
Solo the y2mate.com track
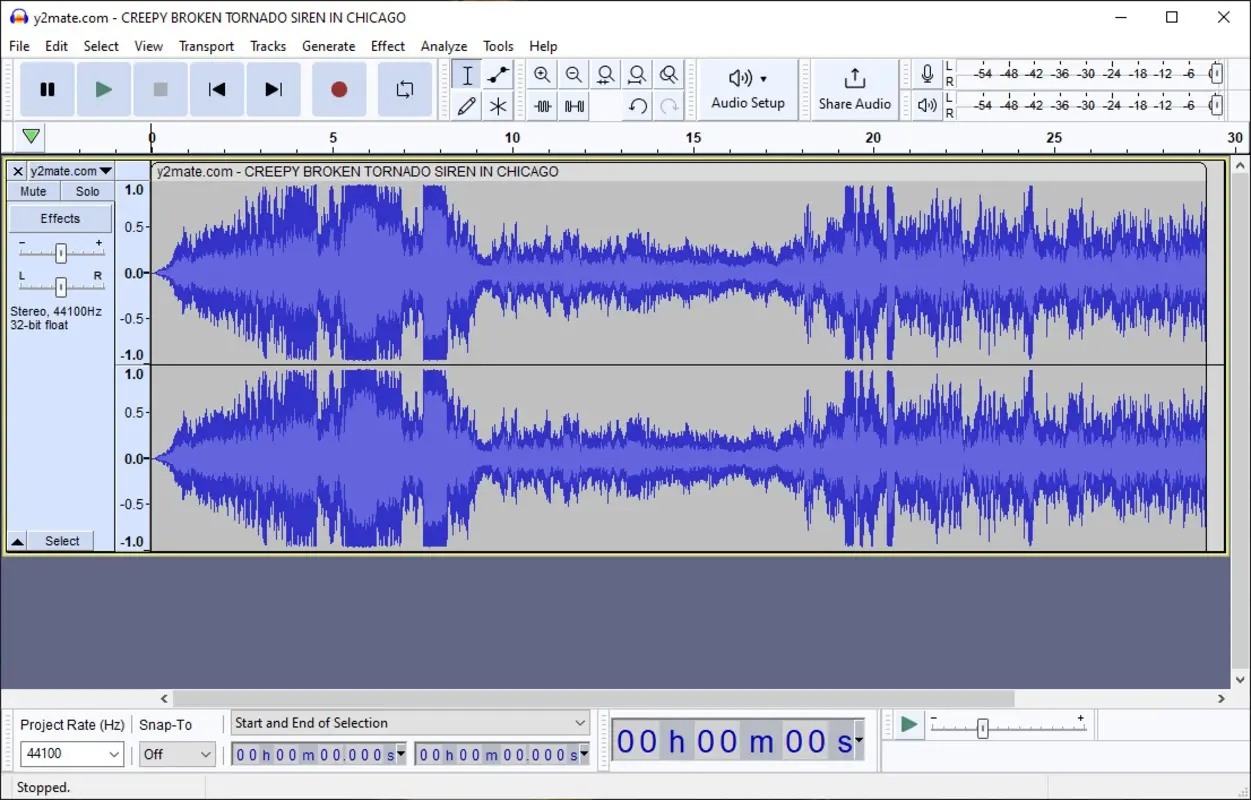[x=86, y=191]
